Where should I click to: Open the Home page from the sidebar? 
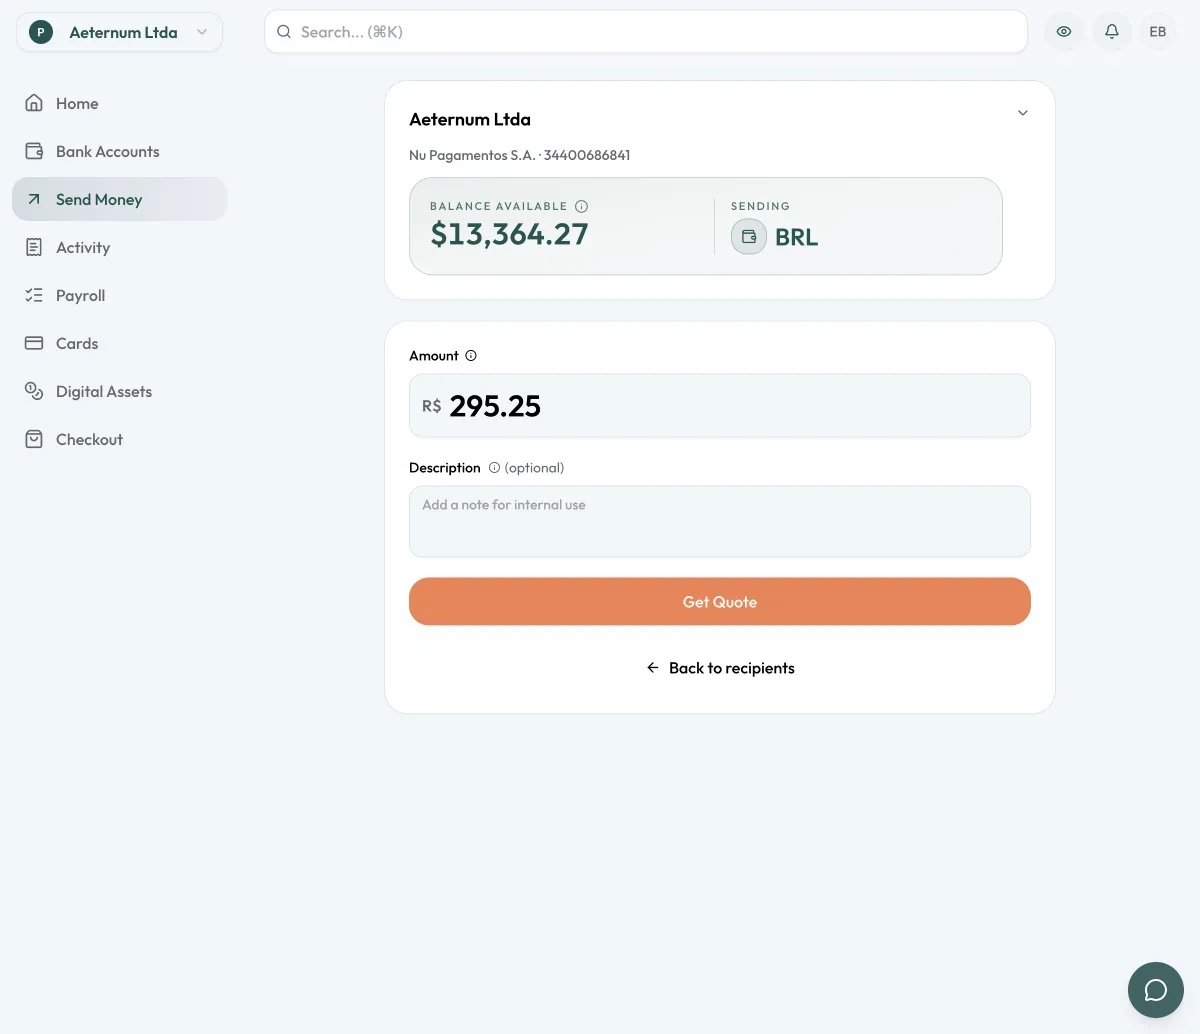(x=120, y=103)
